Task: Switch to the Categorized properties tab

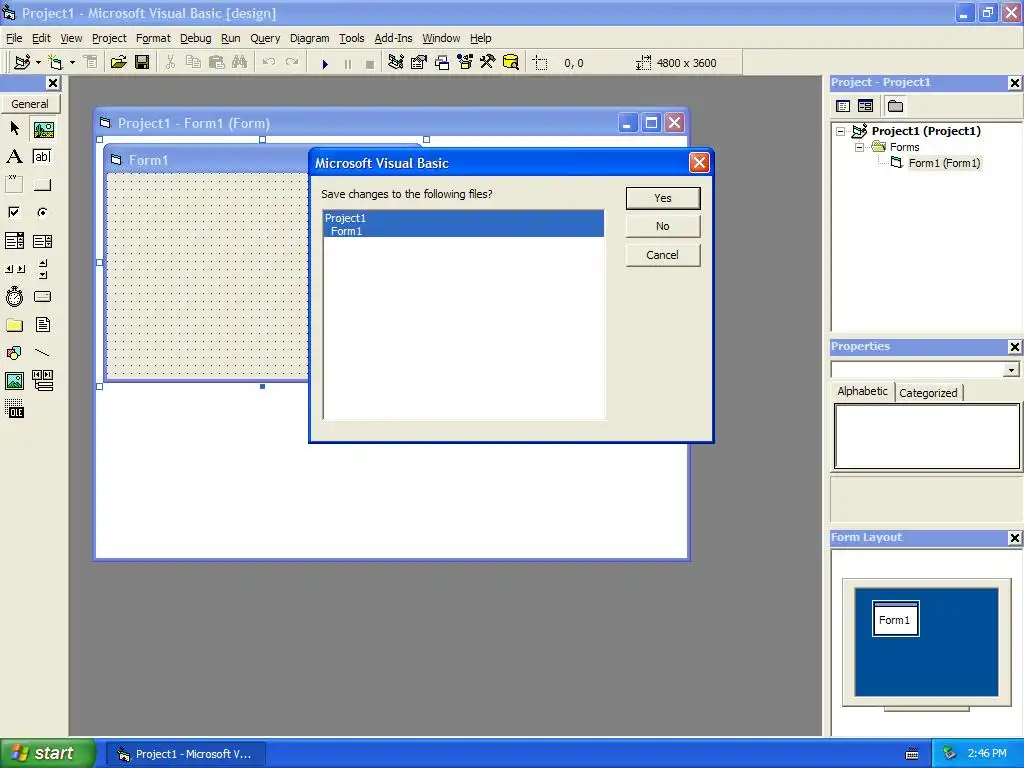Action: 928,392
